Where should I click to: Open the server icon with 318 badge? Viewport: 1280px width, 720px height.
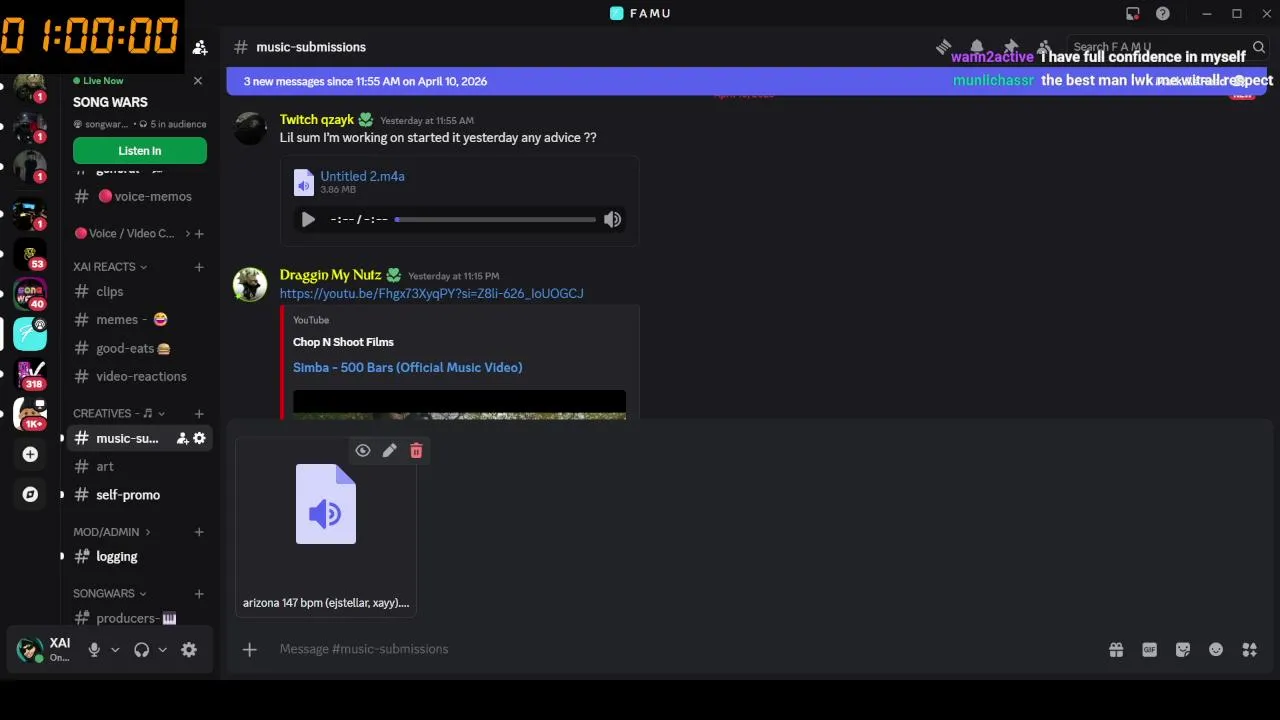[x=30, y=374]
